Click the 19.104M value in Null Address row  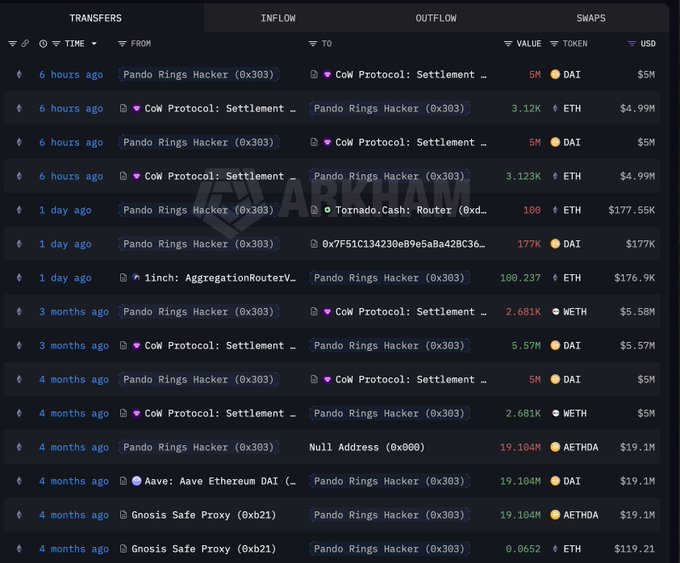(520, 447)
